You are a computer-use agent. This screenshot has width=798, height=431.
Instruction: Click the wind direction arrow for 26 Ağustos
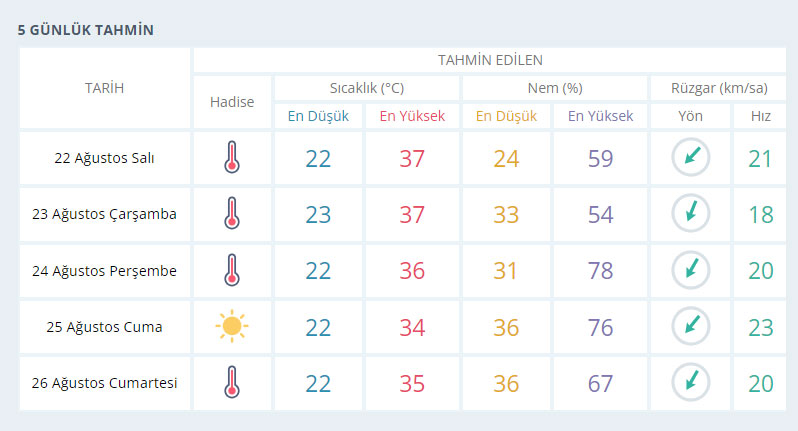pyautogui.click(x=691, y=382)
